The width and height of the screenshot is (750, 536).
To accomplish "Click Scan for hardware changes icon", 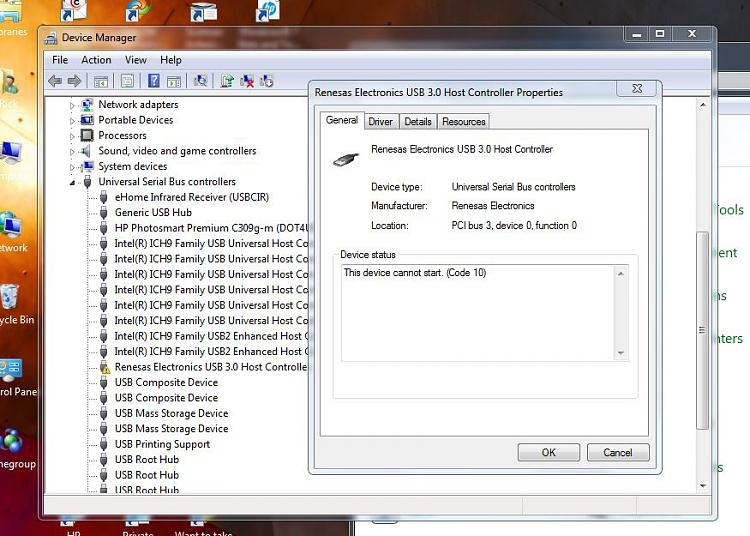I will click(x=200, y=80).
